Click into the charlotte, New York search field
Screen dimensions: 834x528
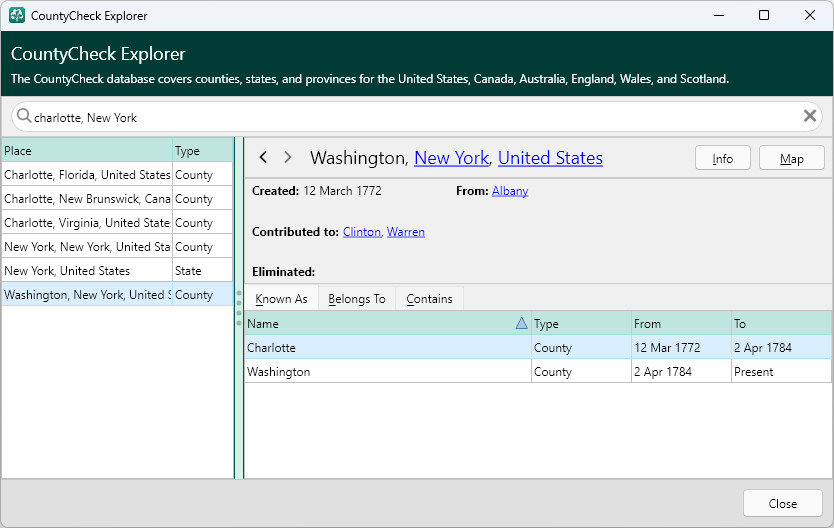[x=415, y=117]
